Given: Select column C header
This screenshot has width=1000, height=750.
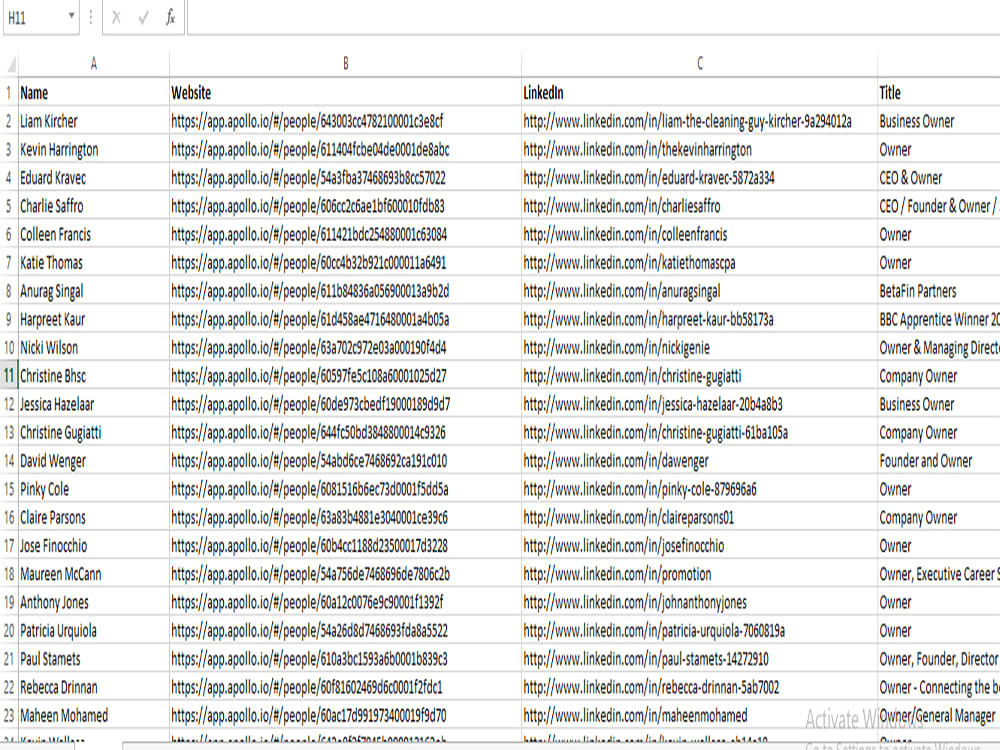Looking at the screenshot, I should [700, 63].
